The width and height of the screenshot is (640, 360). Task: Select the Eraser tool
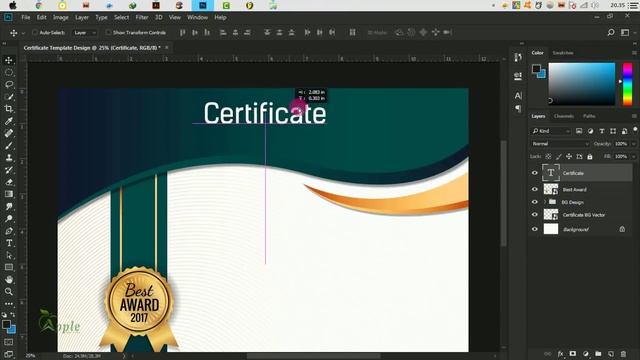(9, 182)
